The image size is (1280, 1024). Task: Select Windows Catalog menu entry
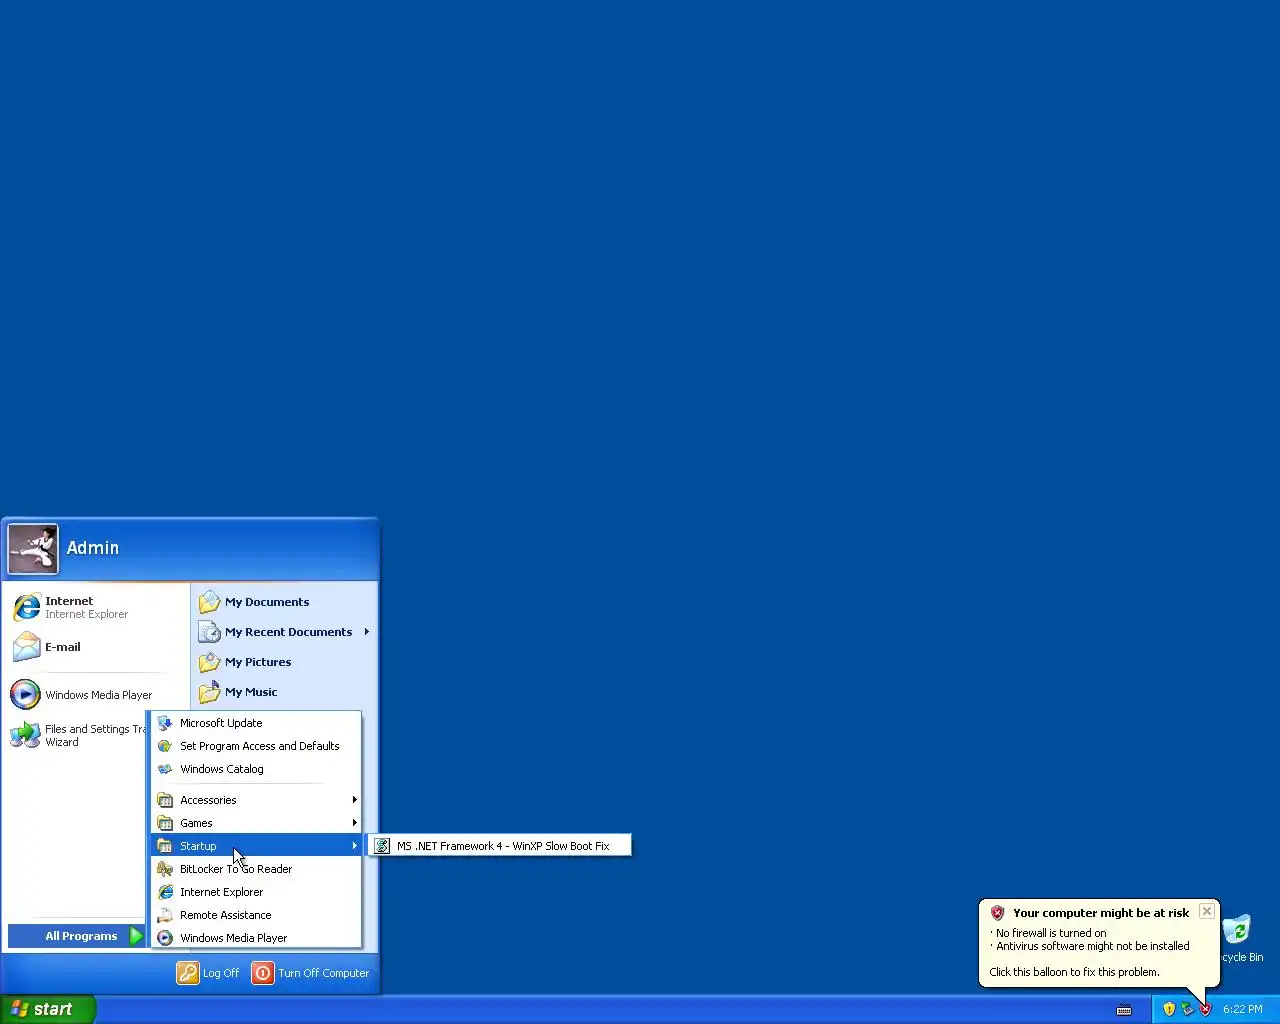tap(256, 769)
